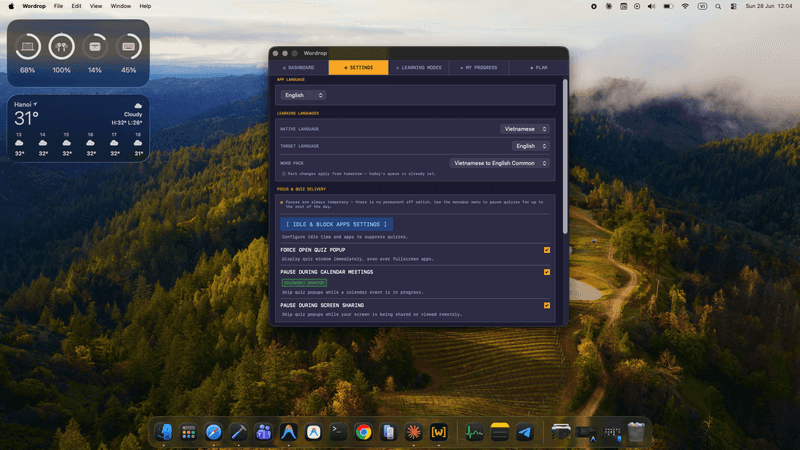Click the 'Pack changes apply from tomorrow' note
The height and width of the screenshot is (450, 800).
point(361,174)
